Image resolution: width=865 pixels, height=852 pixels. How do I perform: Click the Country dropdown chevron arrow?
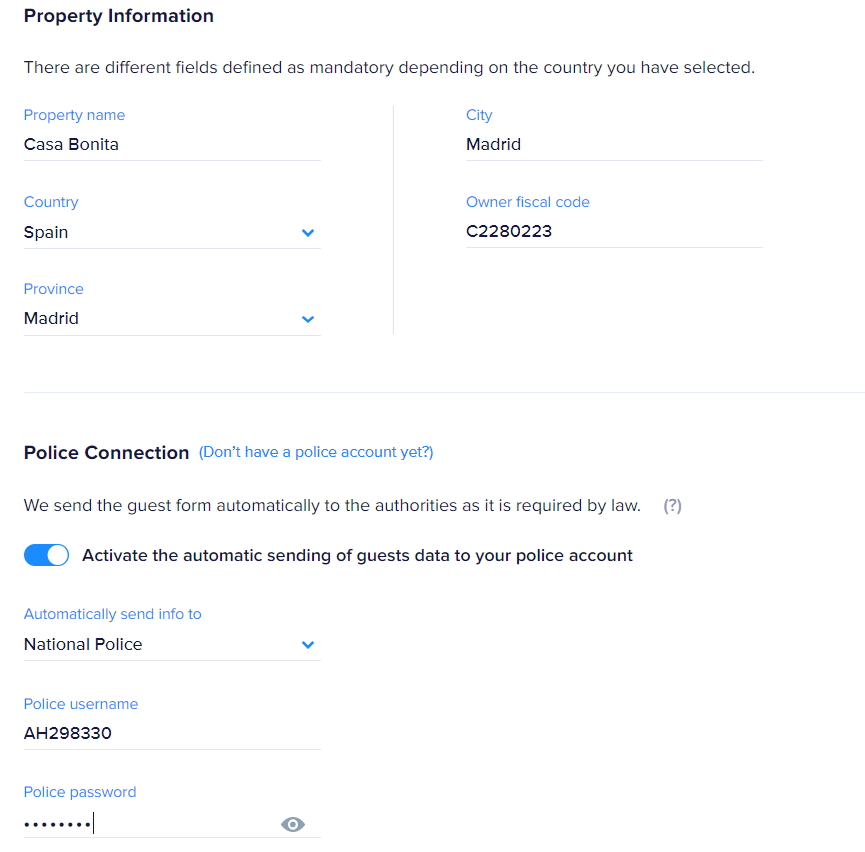point(308,233)
